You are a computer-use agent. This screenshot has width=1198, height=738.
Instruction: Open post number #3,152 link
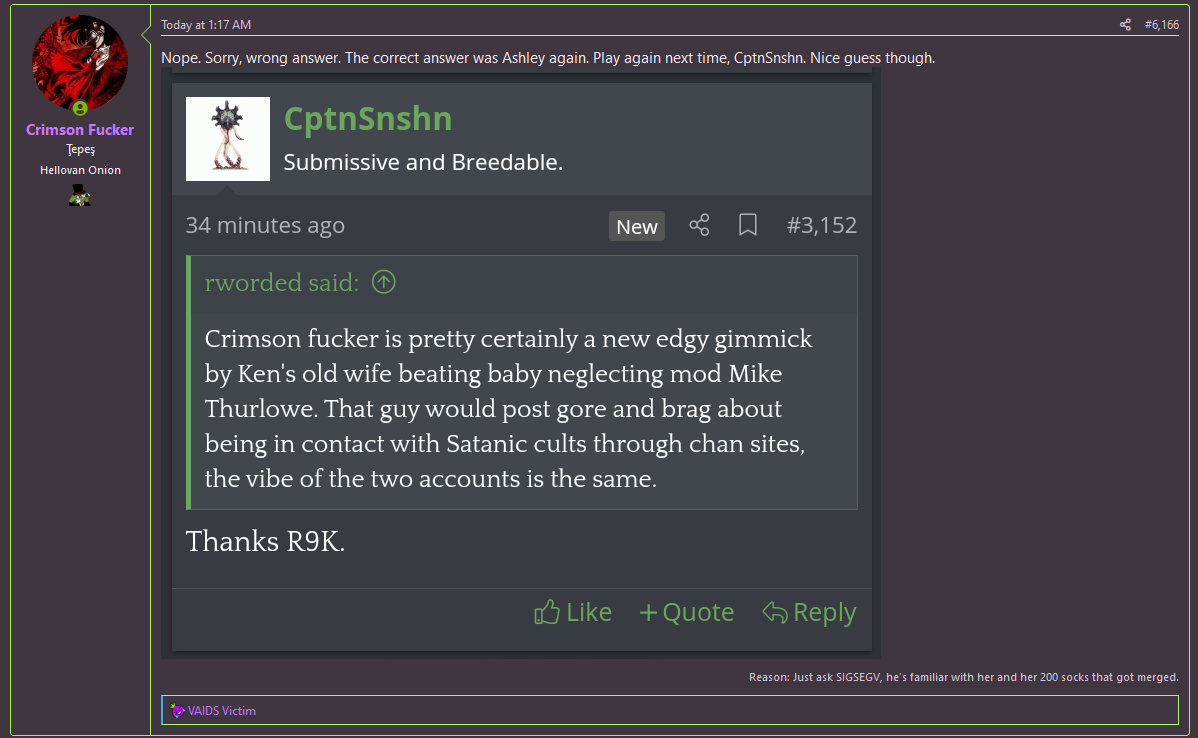(x=821, y=225)
